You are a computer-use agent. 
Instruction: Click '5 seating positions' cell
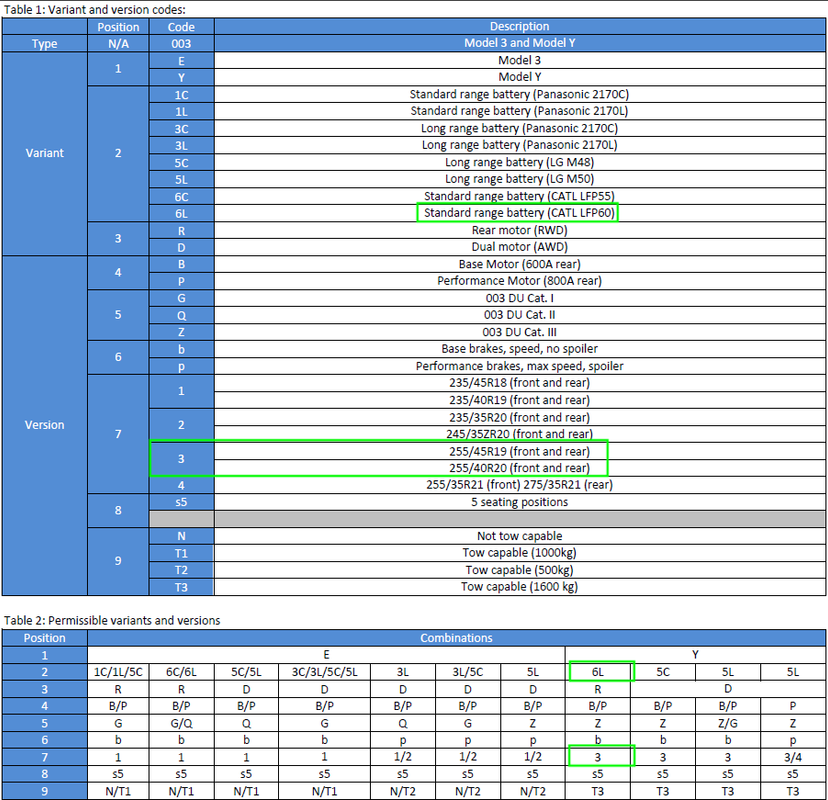click(x=520, y=502)
